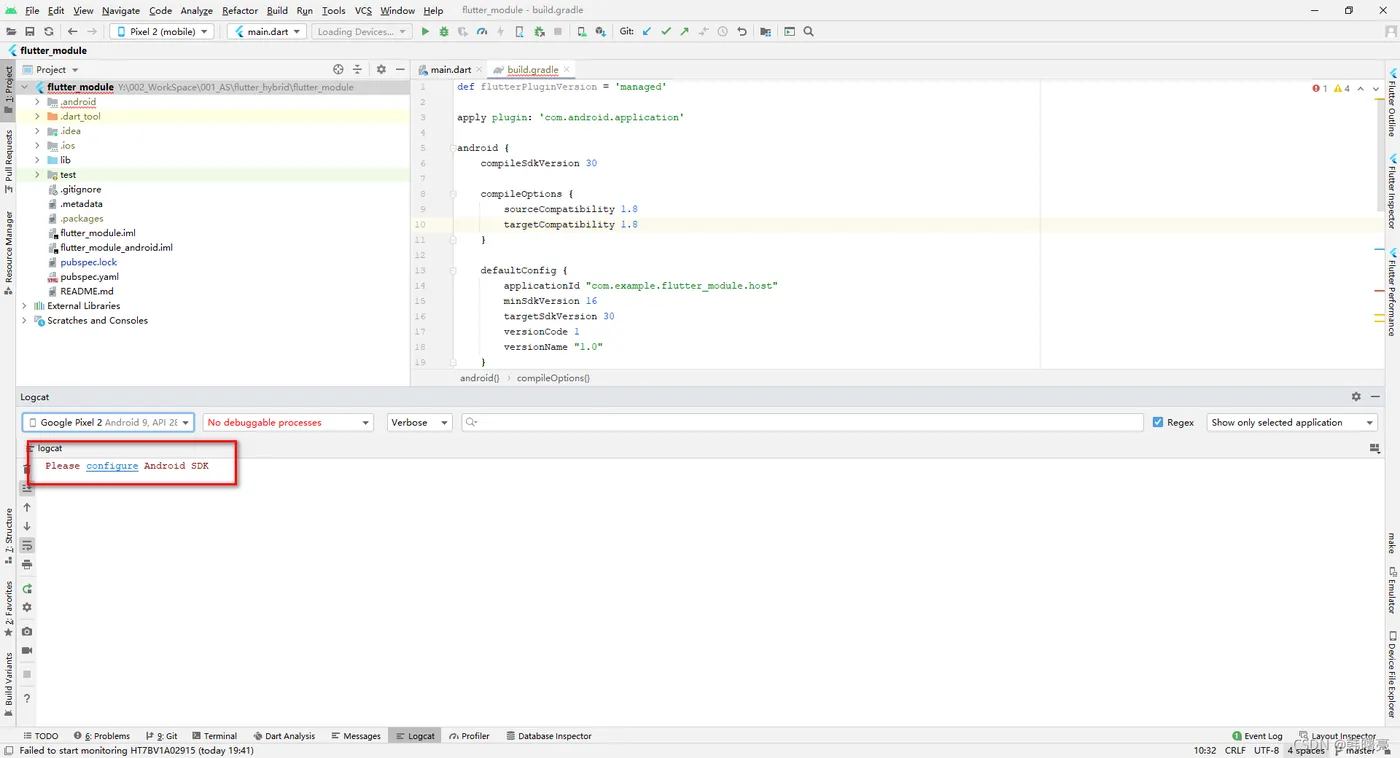
Task: Click the Sync refresh icon in top toolbar
Action: pos(48,32)
